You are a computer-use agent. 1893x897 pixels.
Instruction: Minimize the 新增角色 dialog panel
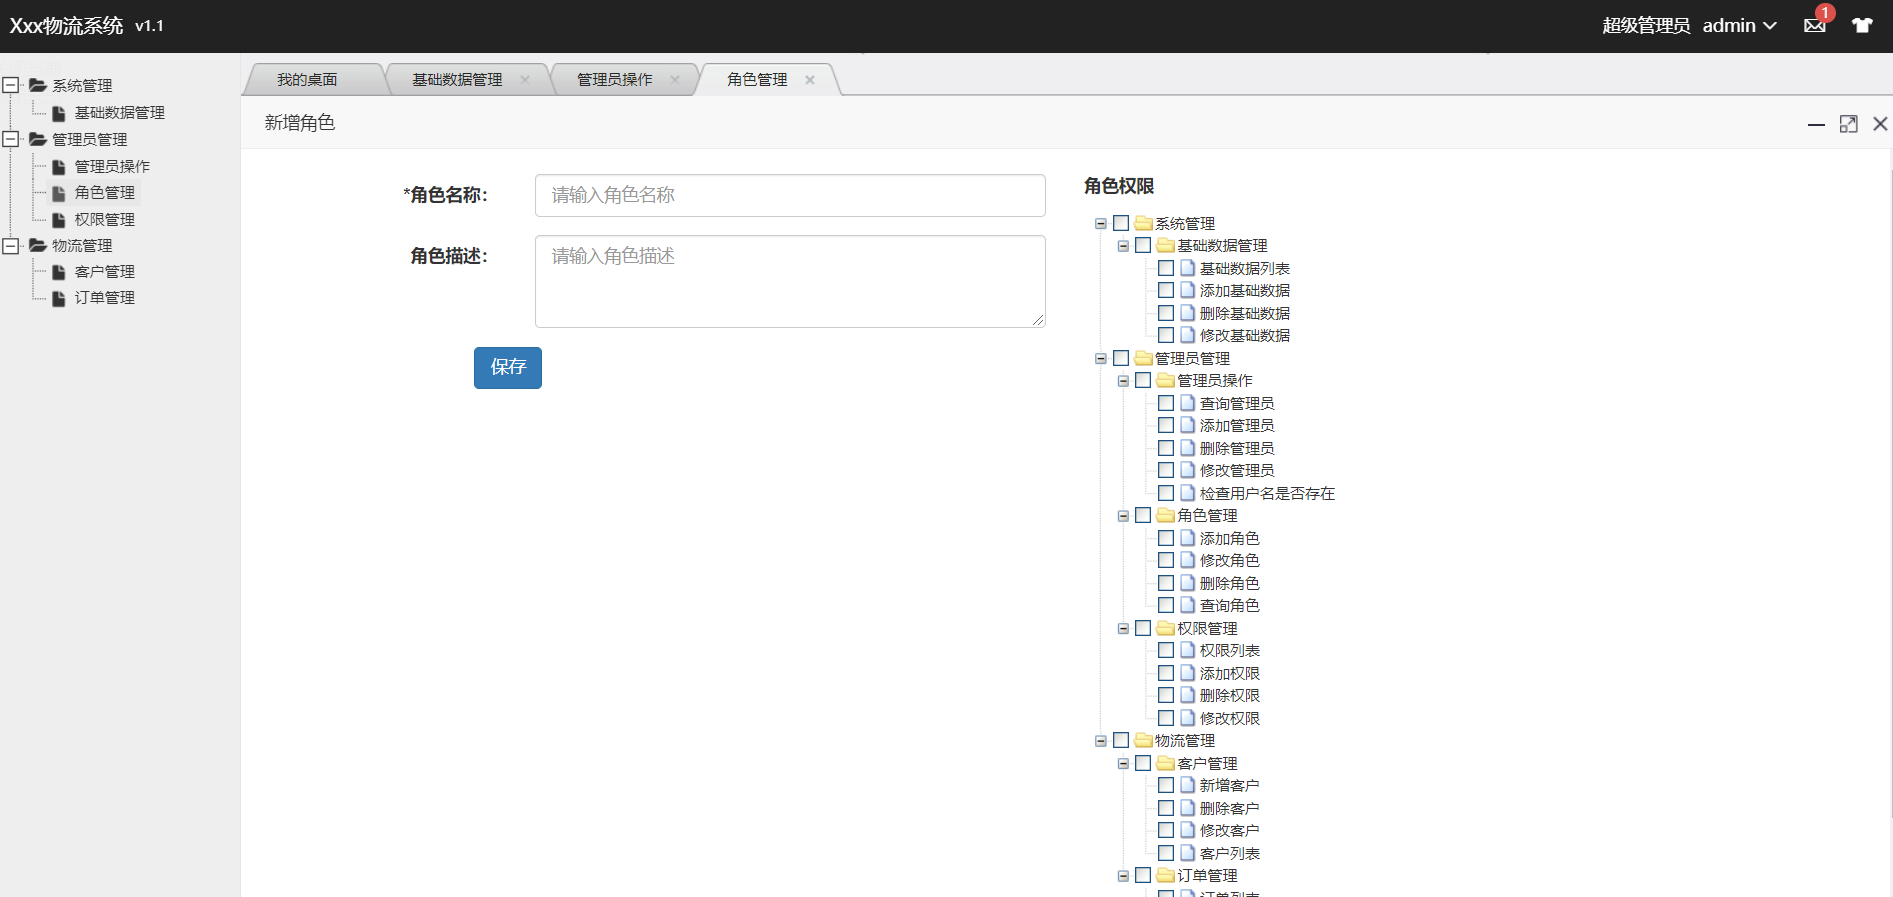(x=1816, y=124)
